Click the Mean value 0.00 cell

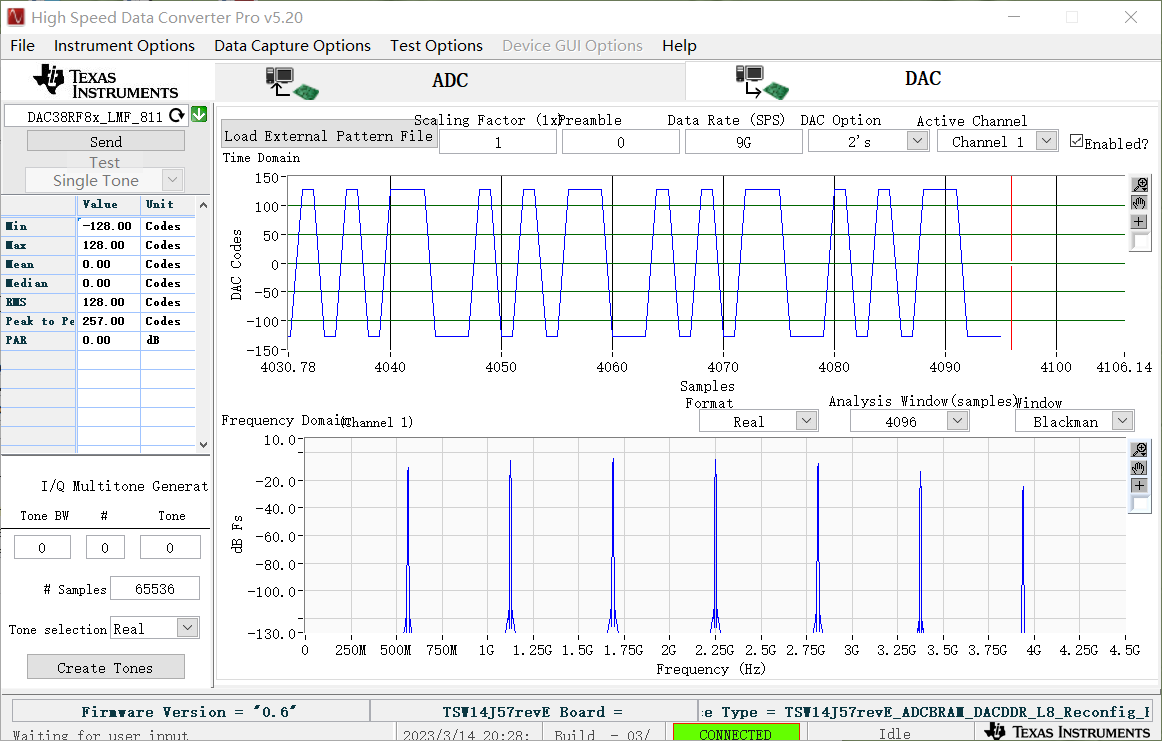(108, 264)
